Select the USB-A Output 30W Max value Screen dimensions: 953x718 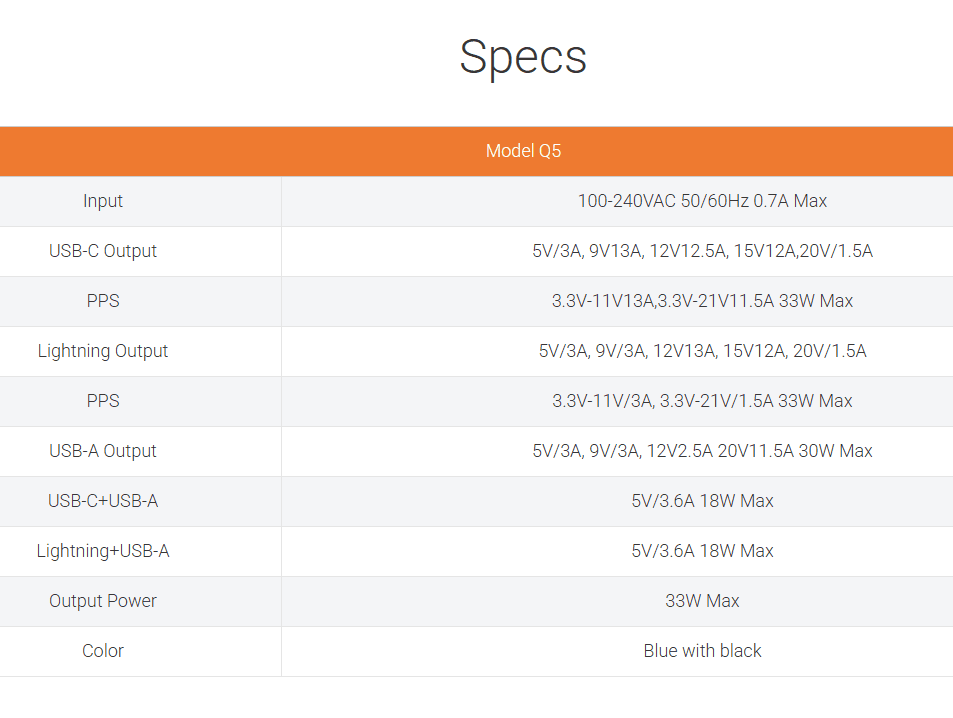tap(702, 451)
